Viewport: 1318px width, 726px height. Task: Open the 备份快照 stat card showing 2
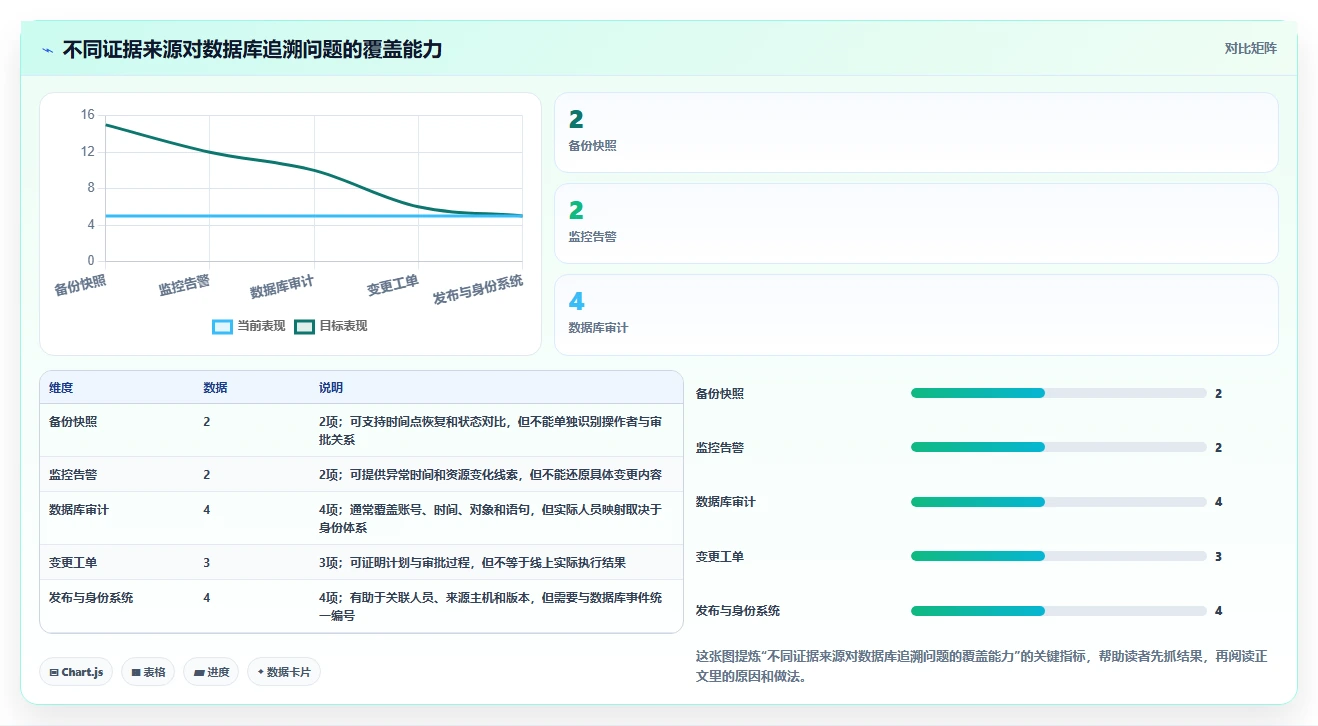click(x=916, y=133)
